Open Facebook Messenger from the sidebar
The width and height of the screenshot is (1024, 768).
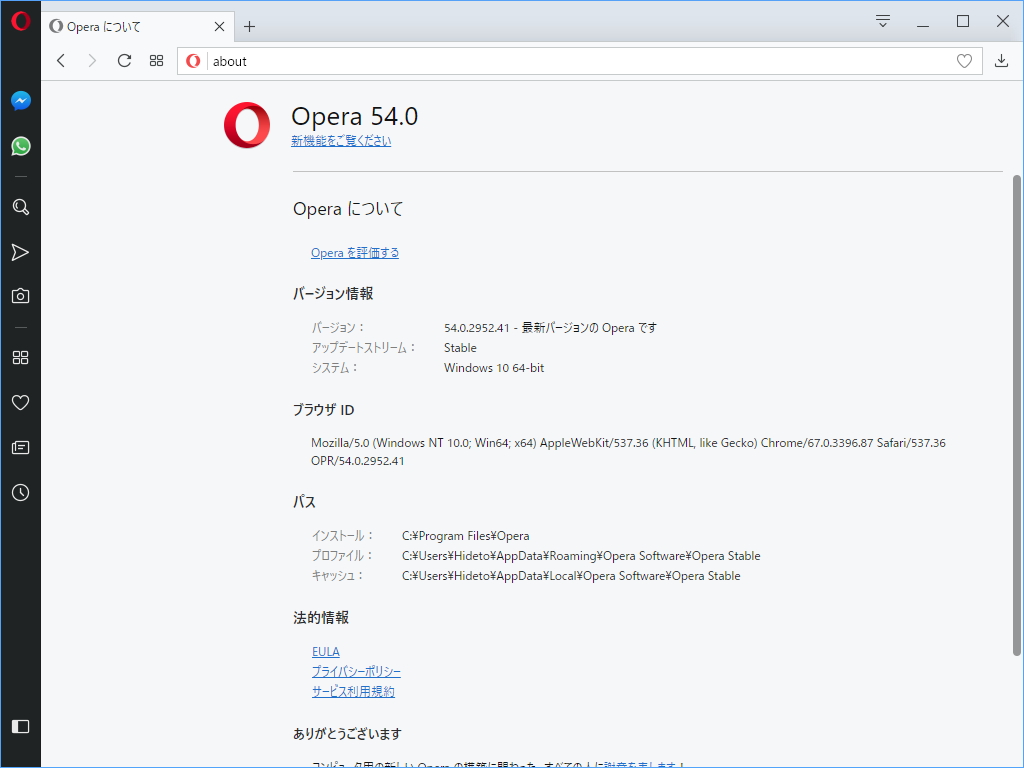click(x=20, y=100)
